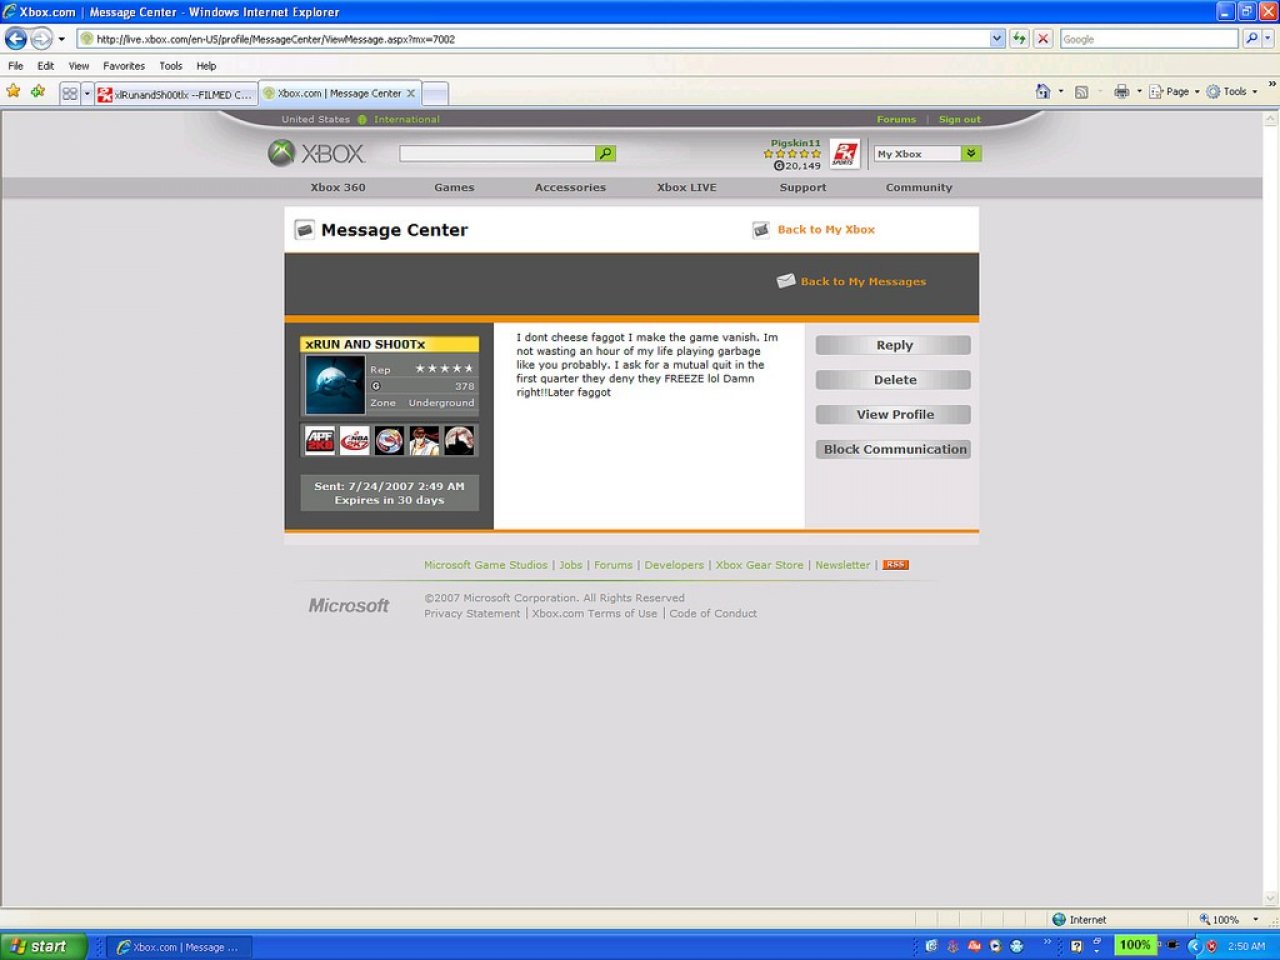Click the green Xbox site search button

(x=606, y=154)
